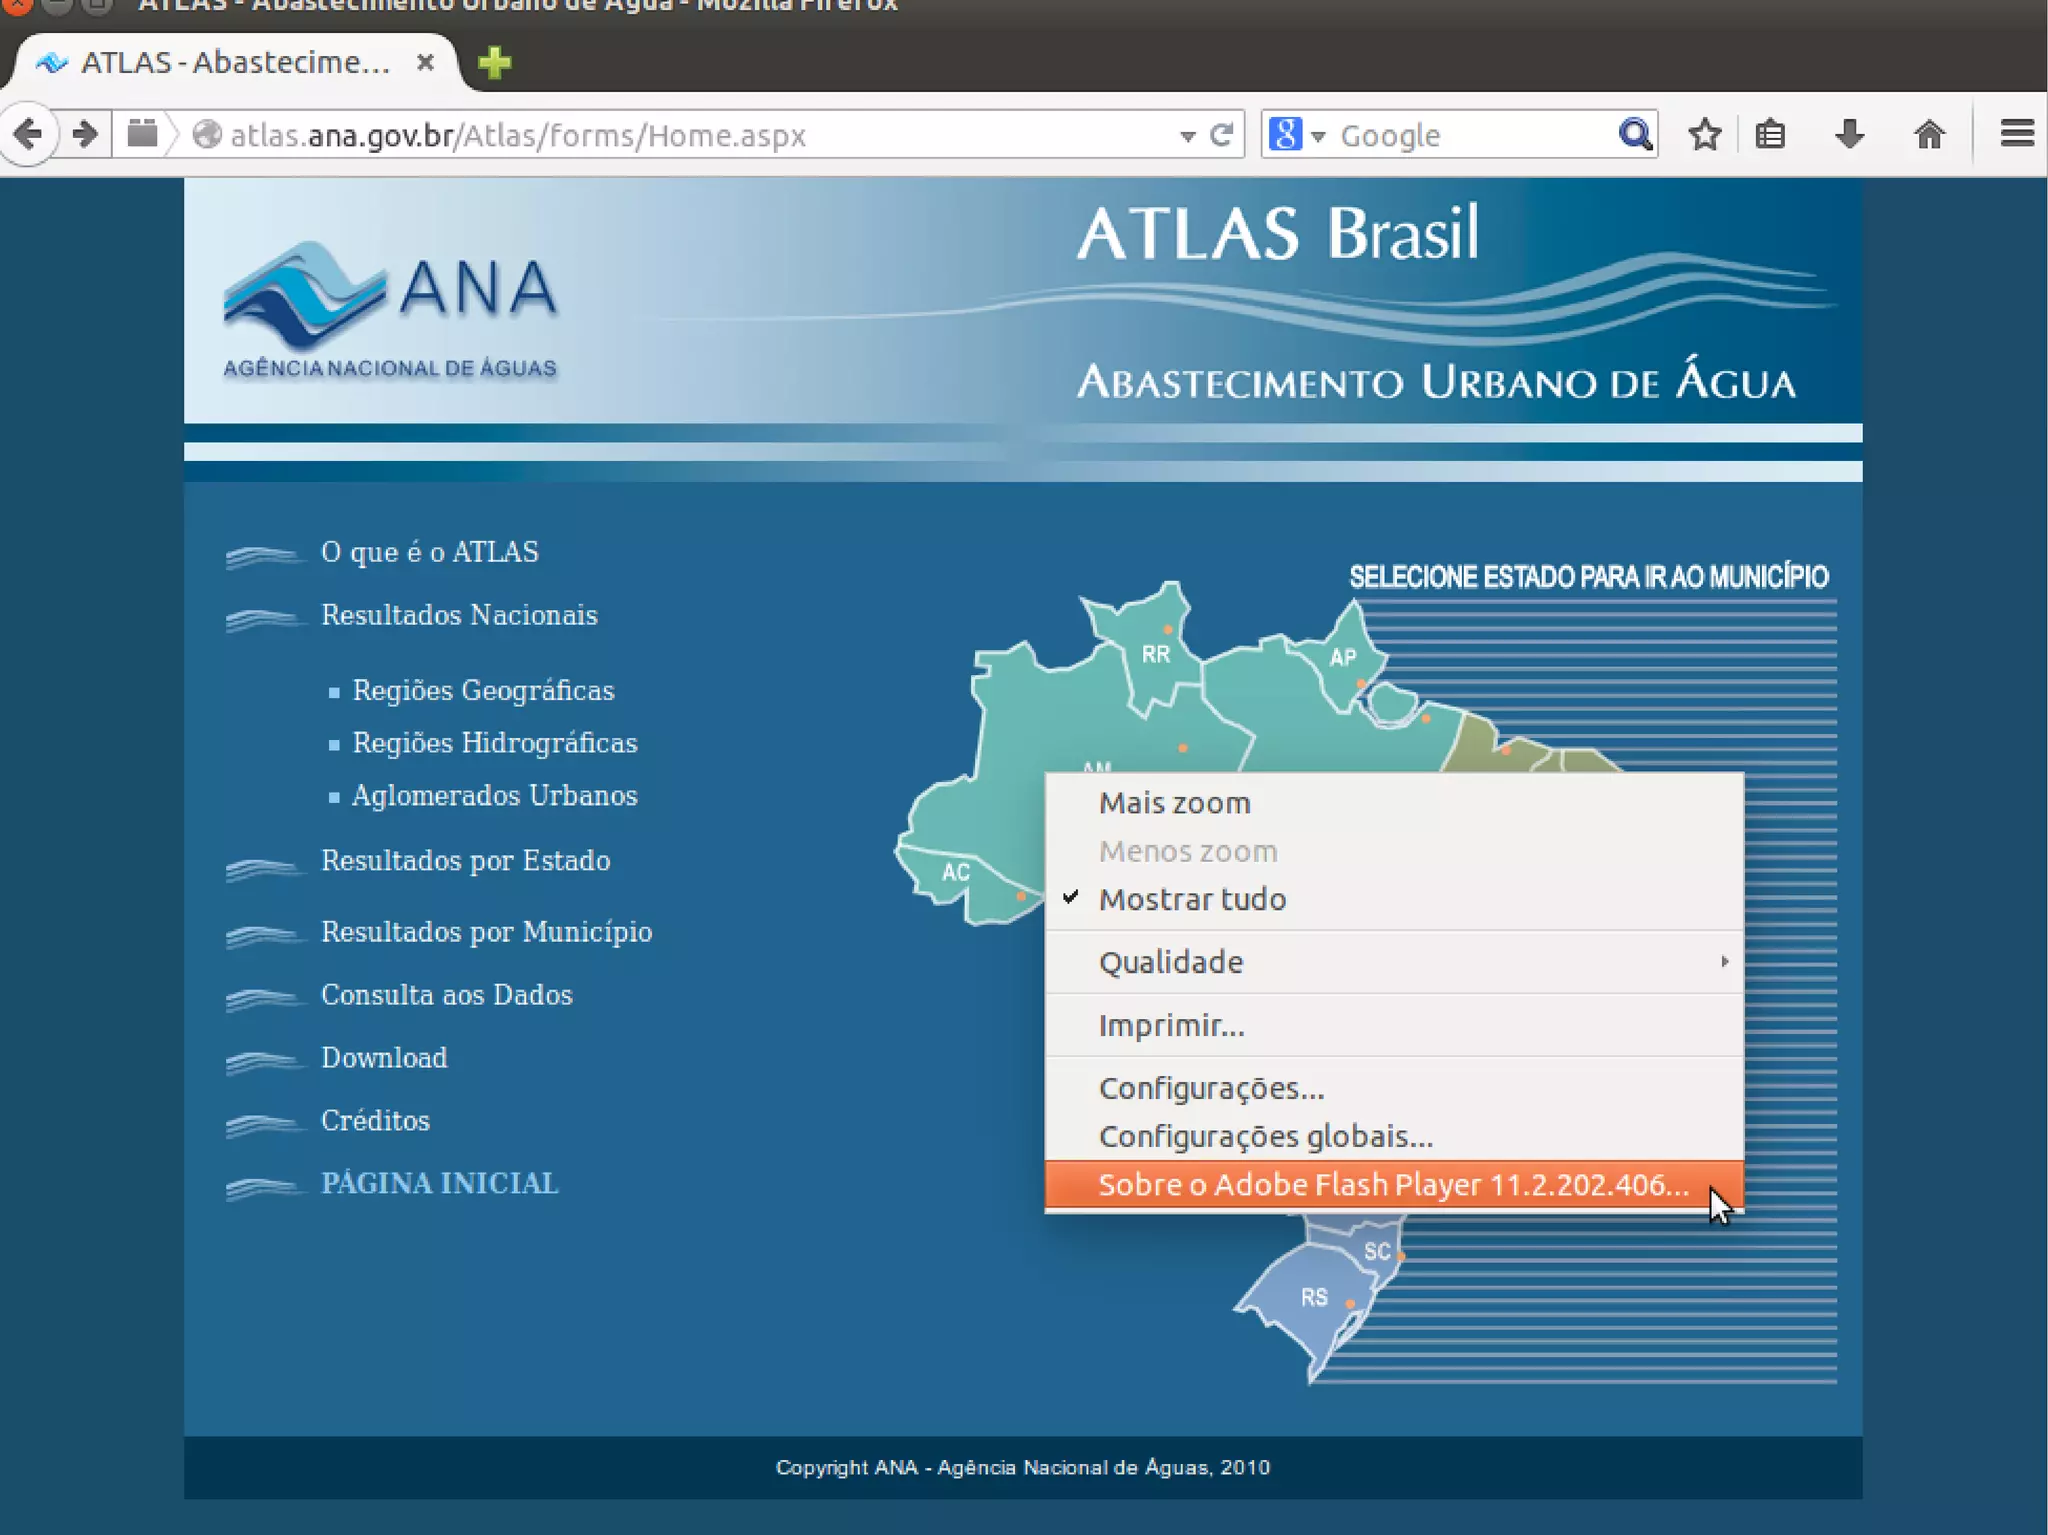Select Roraima (RR) state on map
This screenshot has height=1535, width=2048.
pyautogui.click(x=1156, y=655)
